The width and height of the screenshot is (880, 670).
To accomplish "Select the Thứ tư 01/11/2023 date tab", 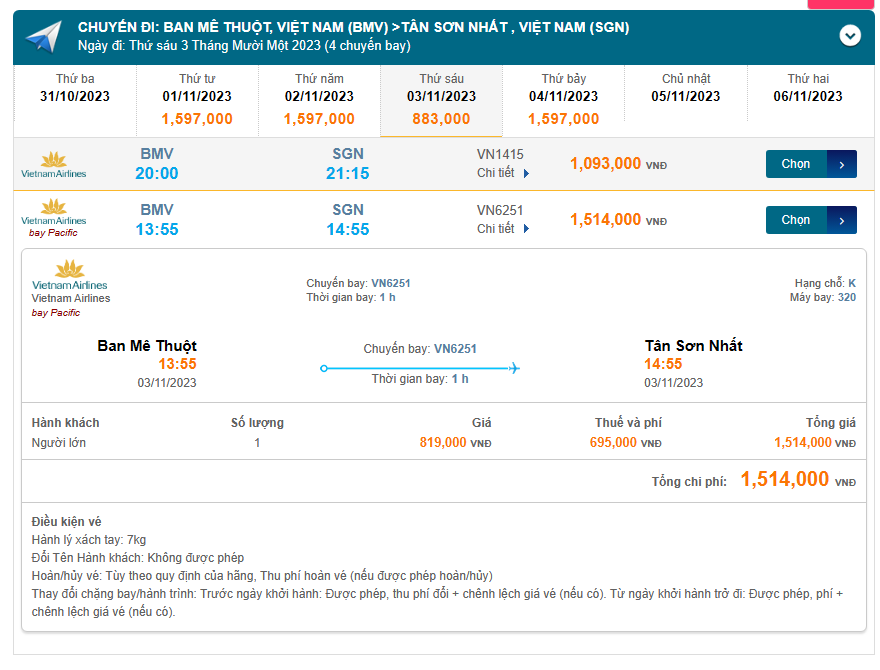I will point(197,98).
